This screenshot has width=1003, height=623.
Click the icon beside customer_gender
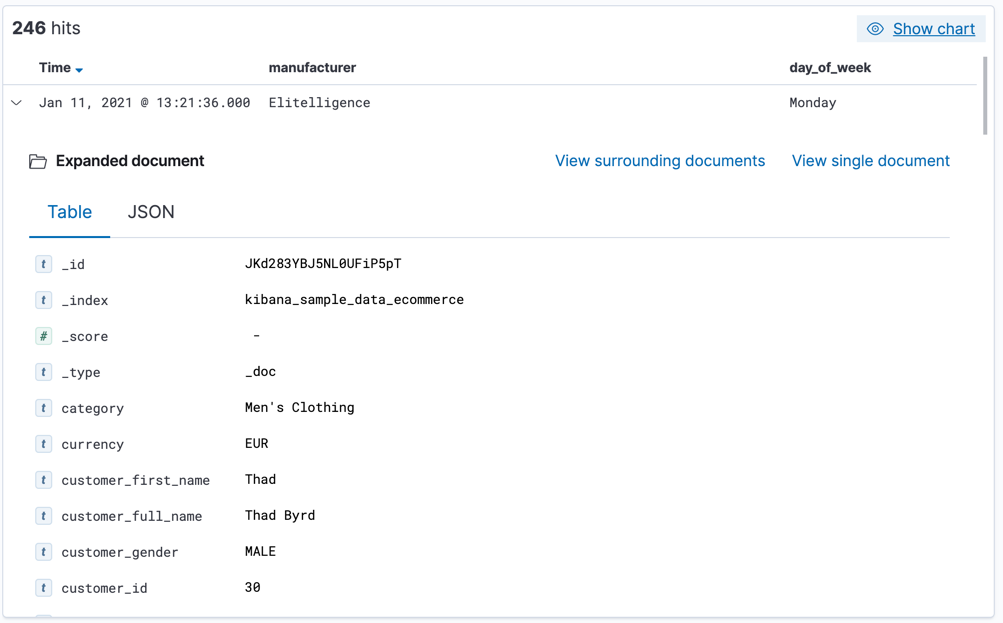point(43,551)
